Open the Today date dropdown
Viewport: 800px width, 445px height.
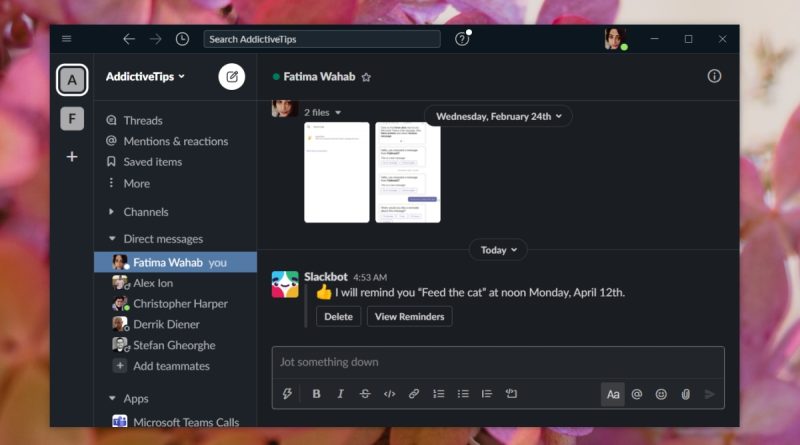pos(498,250)
